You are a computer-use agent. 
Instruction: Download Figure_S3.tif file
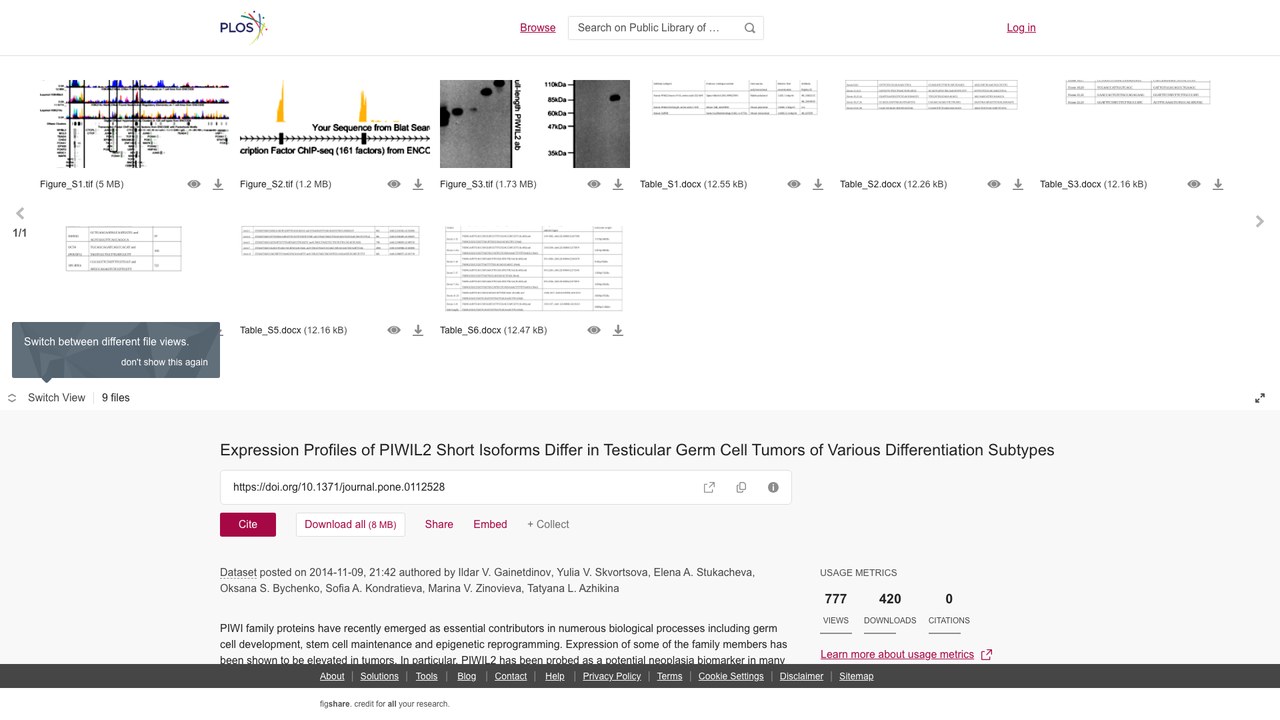pos(618,184)
